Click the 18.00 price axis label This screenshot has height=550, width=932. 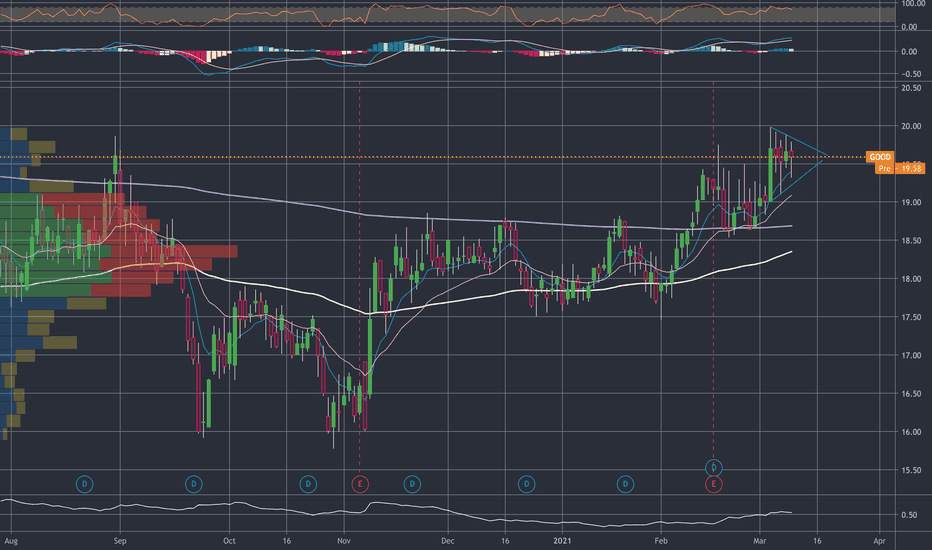click(x=911, y=279)
